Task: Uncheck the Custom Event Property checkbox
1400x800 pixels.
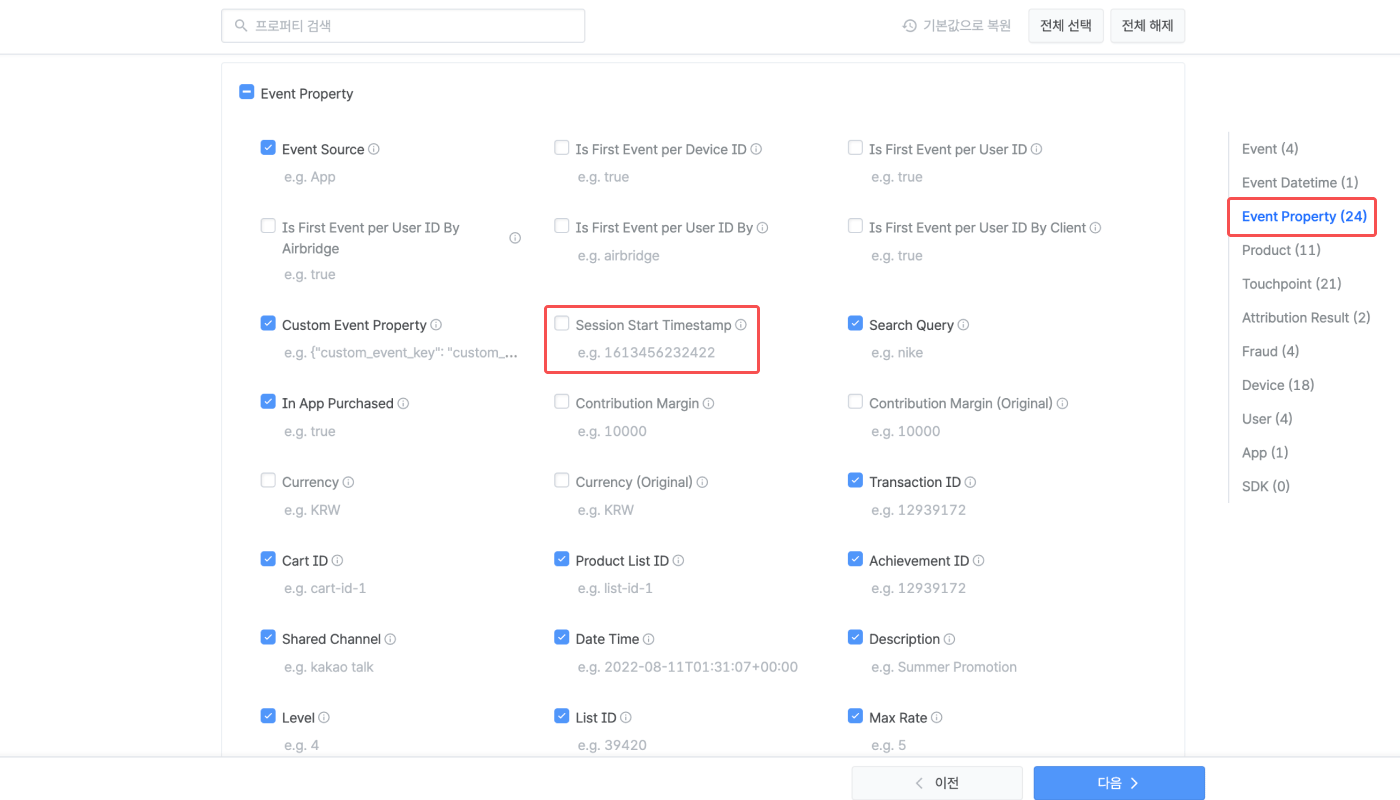Action: [268, 324]
